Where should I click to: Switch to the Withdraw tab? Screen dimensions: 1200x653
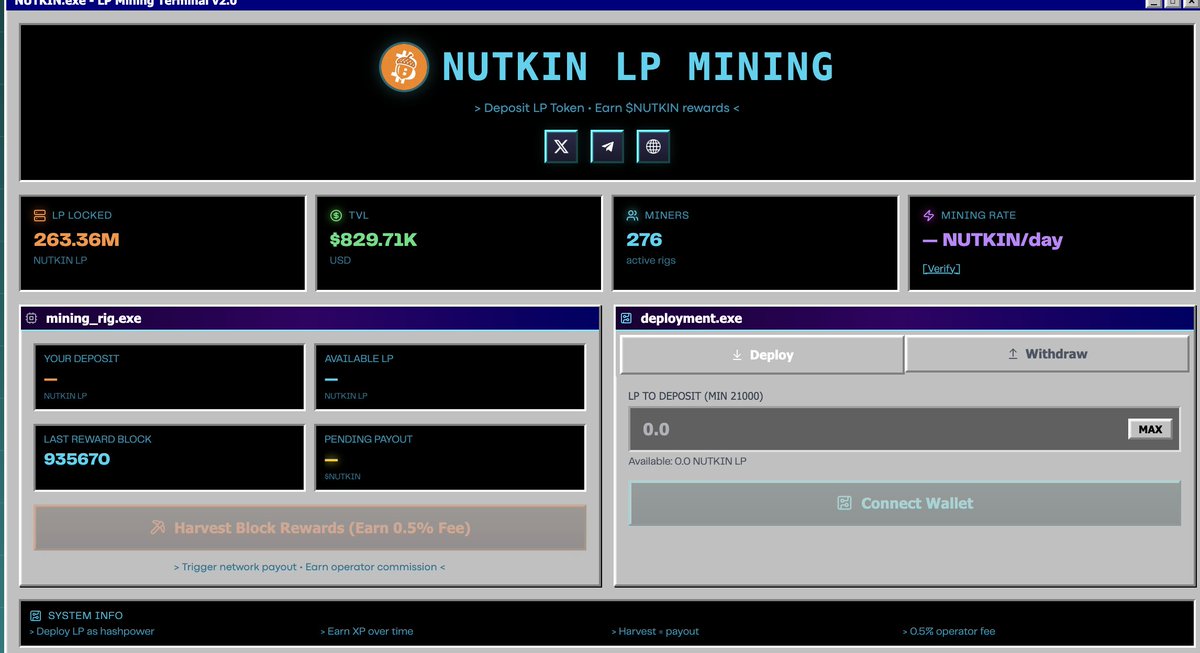(1047, 354)
